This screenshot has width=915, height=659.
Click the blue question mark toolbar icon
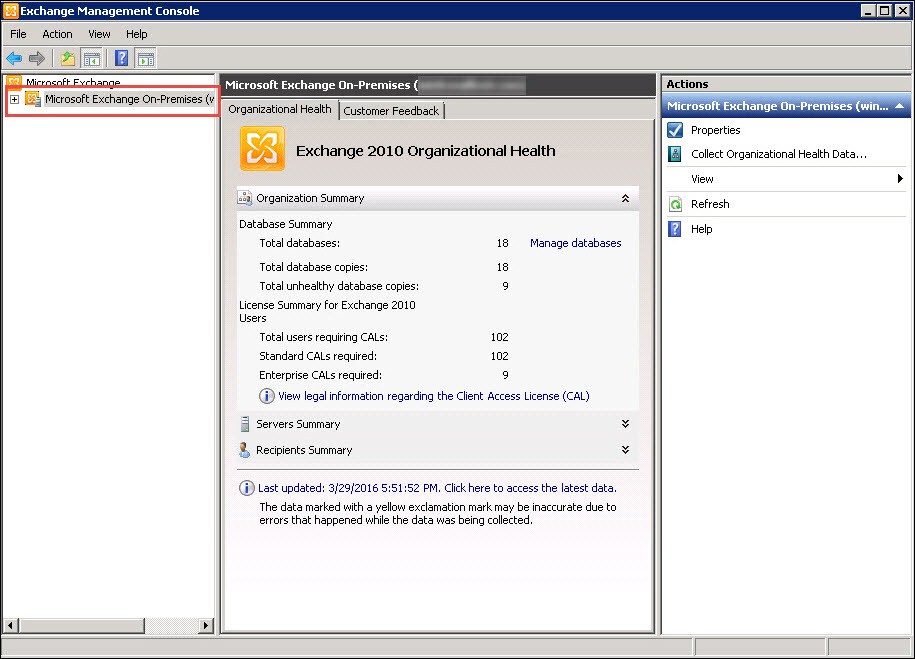[x=121, y=58]
